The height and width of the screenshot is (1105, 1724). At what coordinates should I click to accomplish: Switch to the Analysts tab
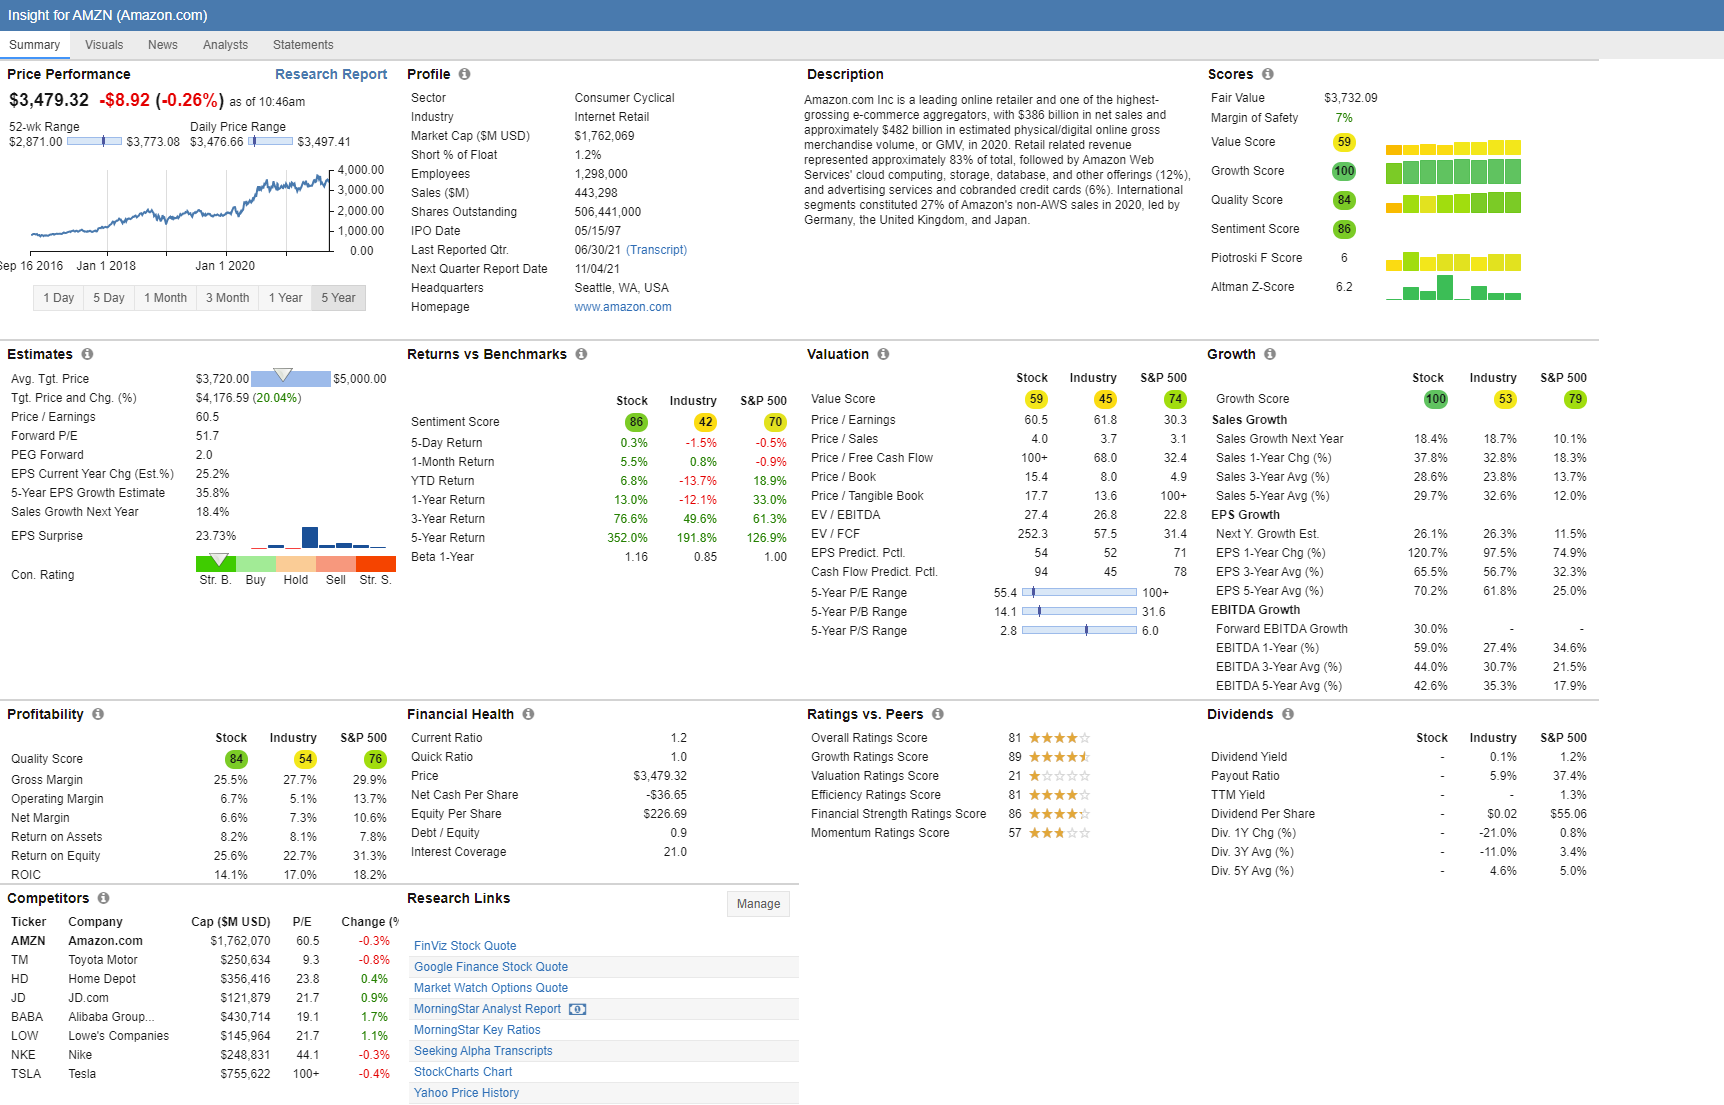point(225,45)
